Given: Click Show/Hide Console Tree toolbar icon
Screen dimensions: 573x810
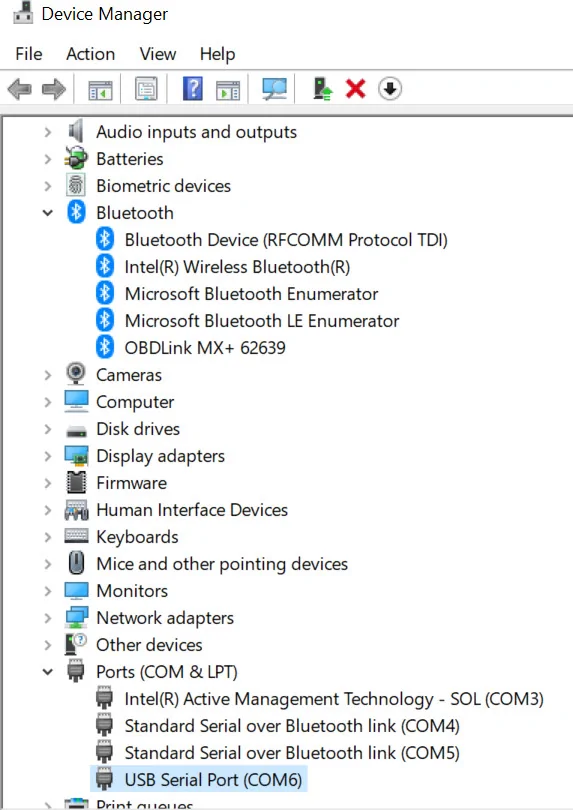Looking at the screenshot, I should click(100, 89).
